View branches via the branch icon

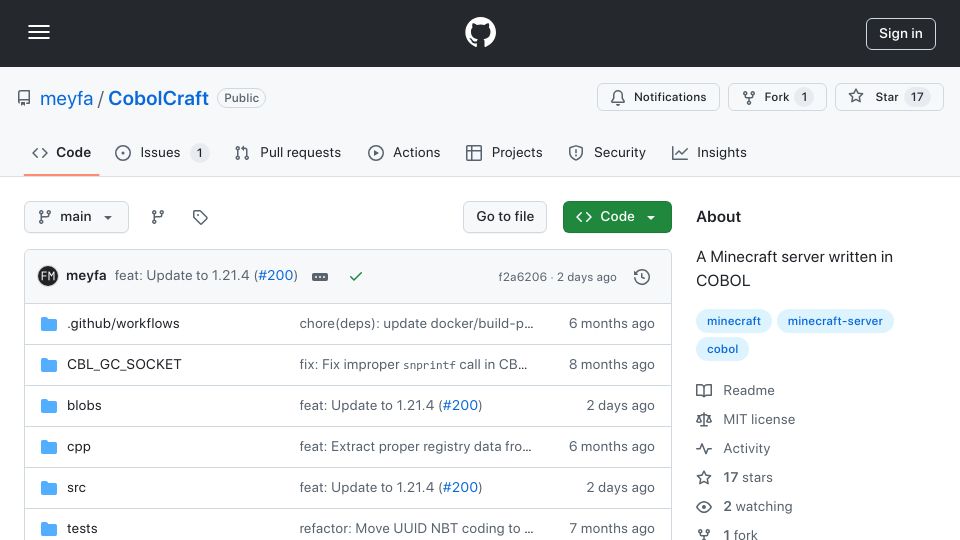point(158,217)
